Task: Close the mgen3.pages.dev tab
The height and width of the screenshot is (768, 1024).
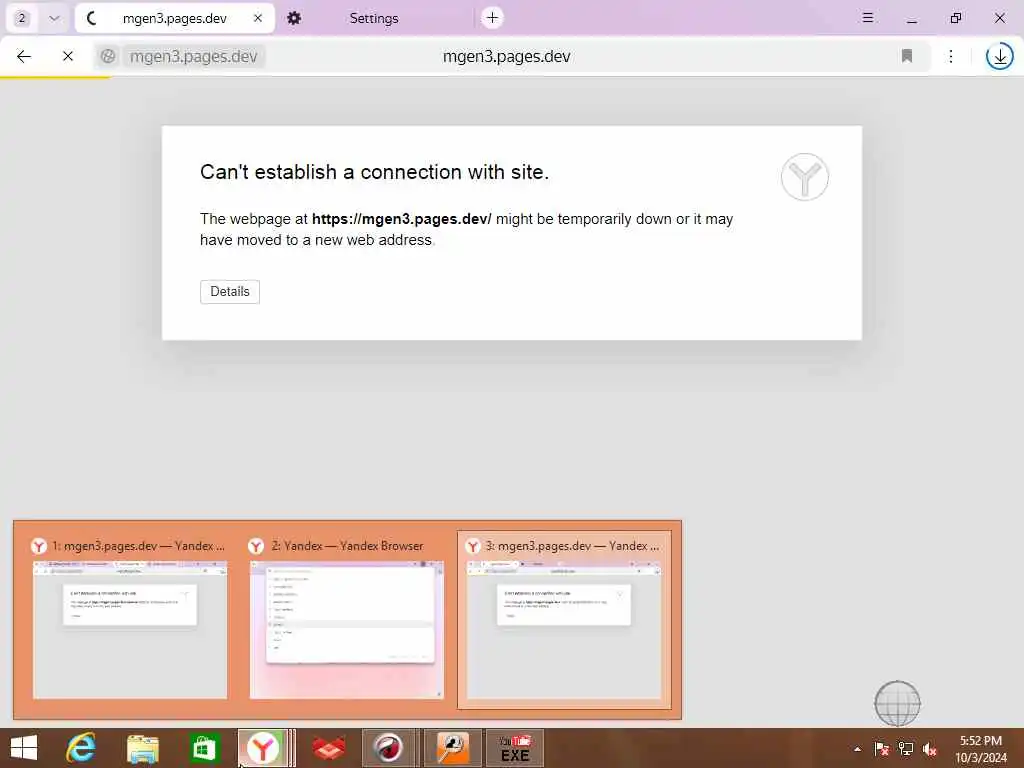Action: click(x=258, y=18)
